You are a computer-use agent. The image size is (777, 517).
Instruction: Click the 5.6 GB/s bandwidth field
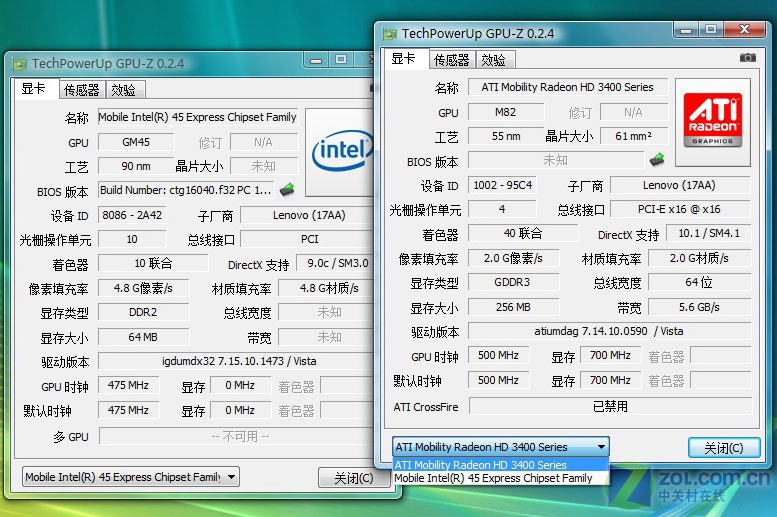coord(699,307)
